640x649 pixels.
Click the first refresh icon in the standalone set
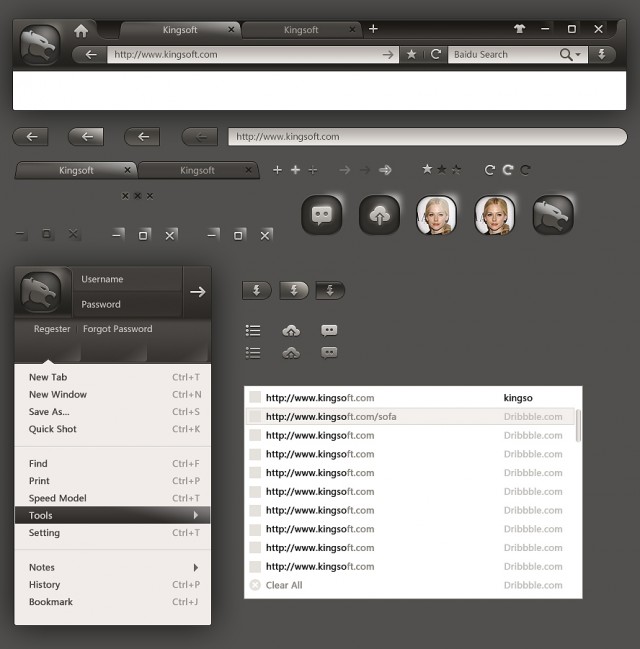point(490,170)
